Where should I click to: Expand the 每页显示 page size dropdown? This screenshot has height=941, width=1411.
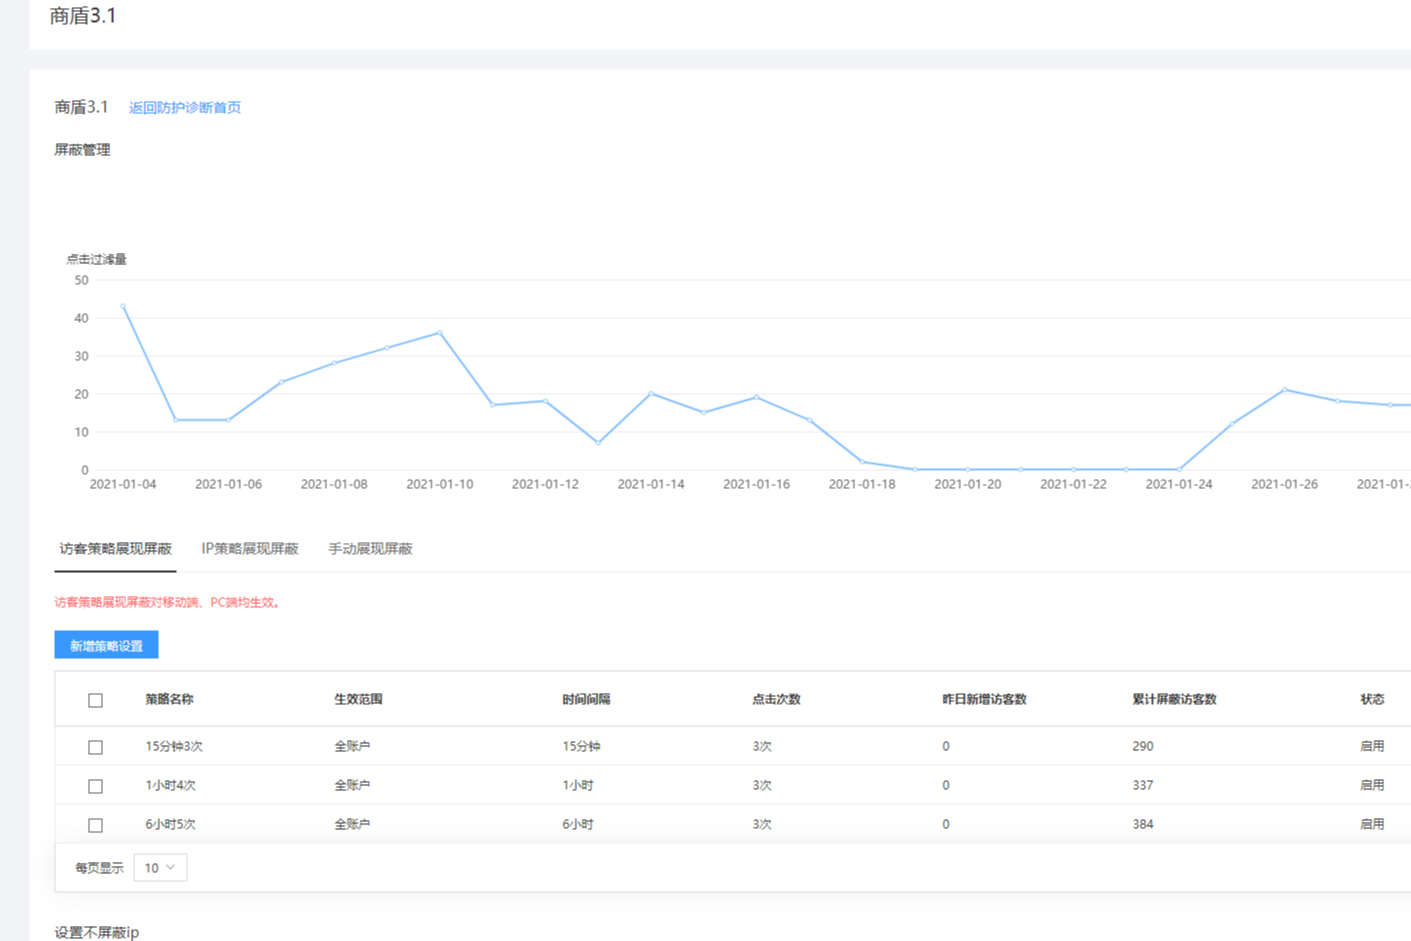coord(160,868)
